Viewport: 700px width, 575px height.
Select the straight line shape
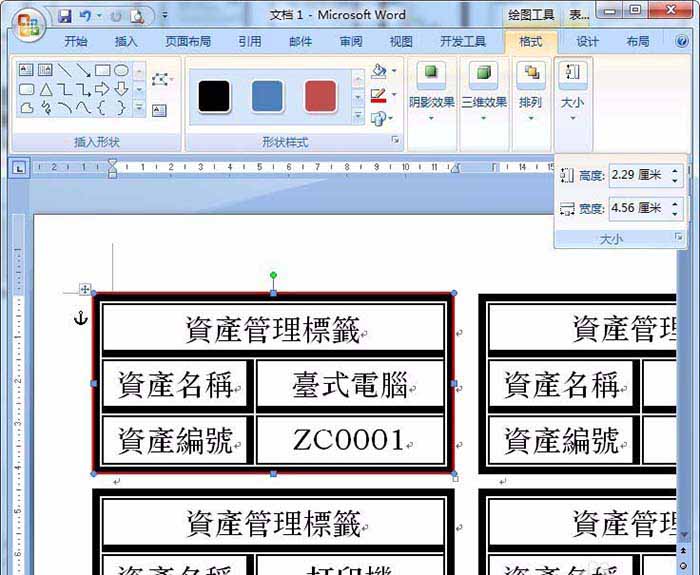pos(65,70)
